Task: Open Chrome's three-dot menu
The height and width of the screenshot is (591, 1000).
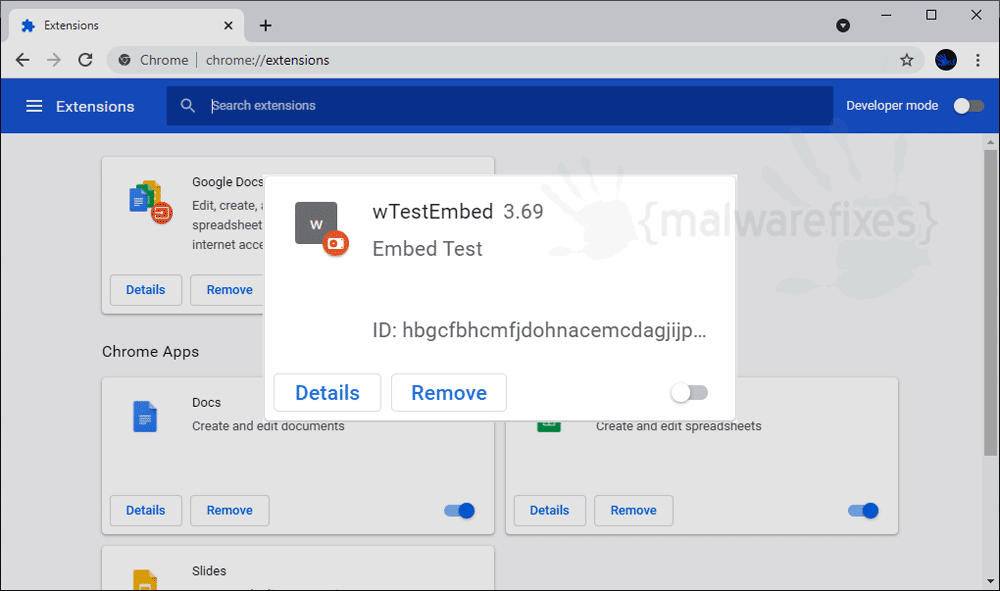Action: coord(978,60)
